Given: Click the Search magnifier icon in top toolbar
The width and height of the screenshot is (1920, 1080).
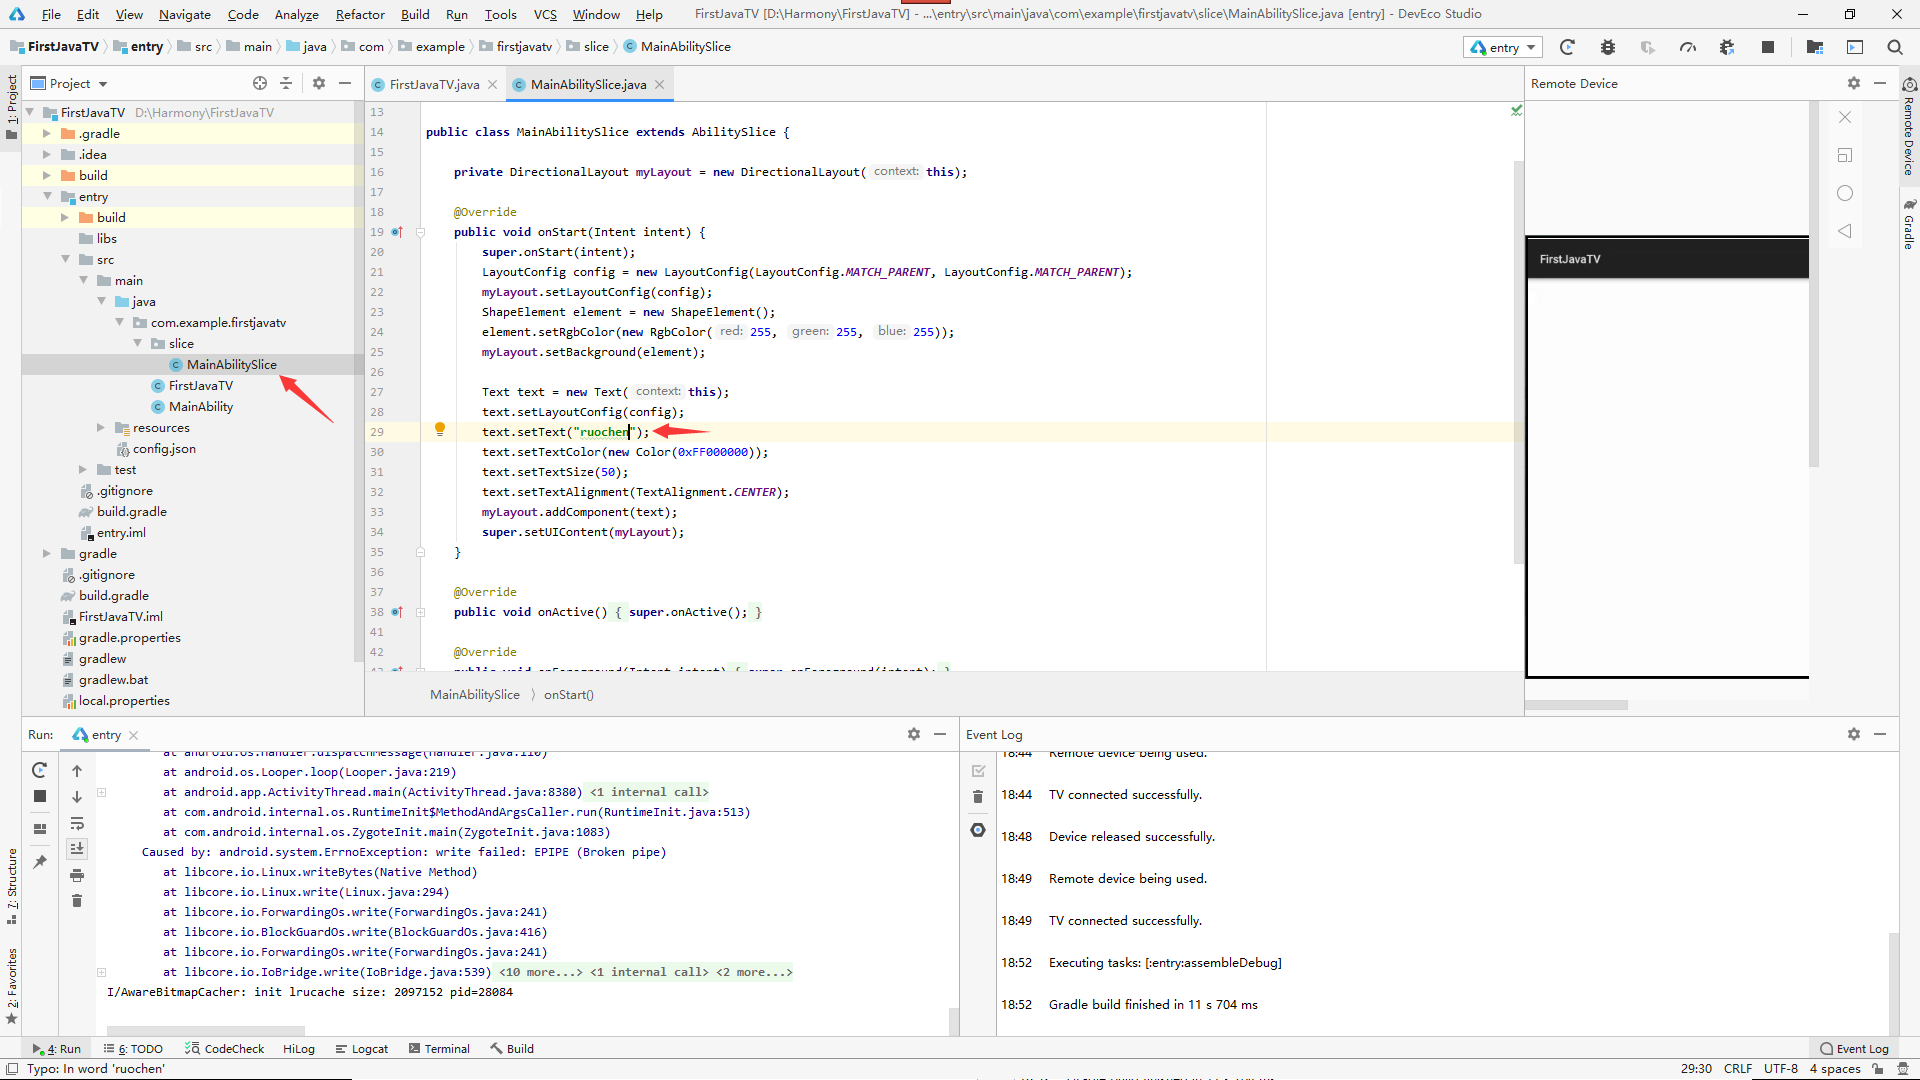Looking at the screenshot, I should coord(1894,47).
